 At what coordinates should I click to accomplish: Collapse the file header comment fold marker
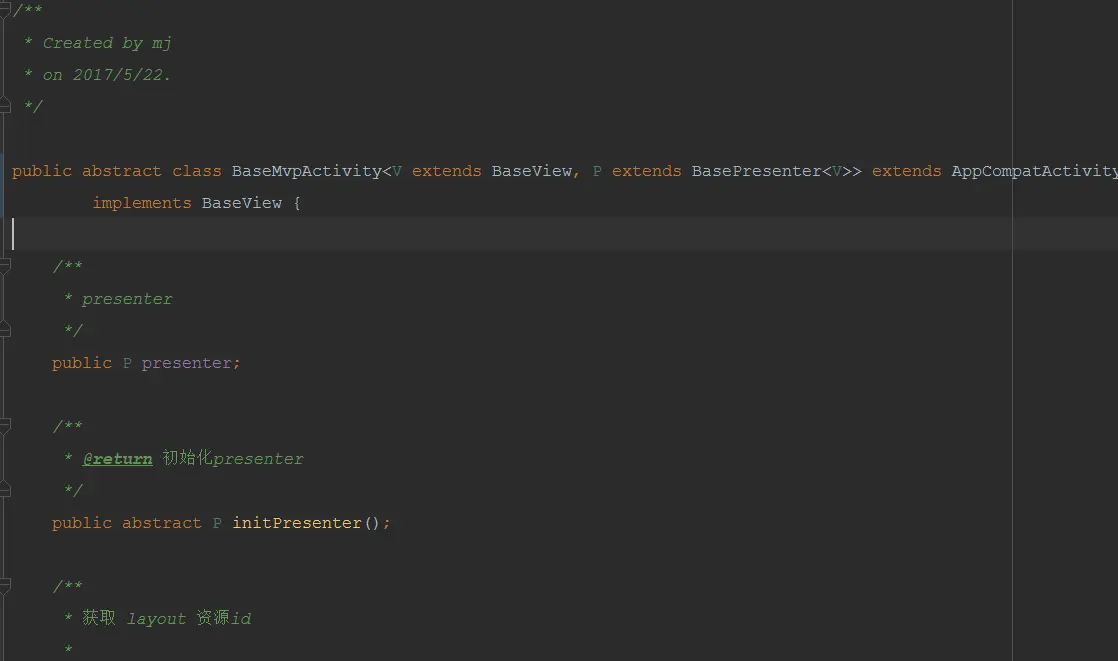5,10
